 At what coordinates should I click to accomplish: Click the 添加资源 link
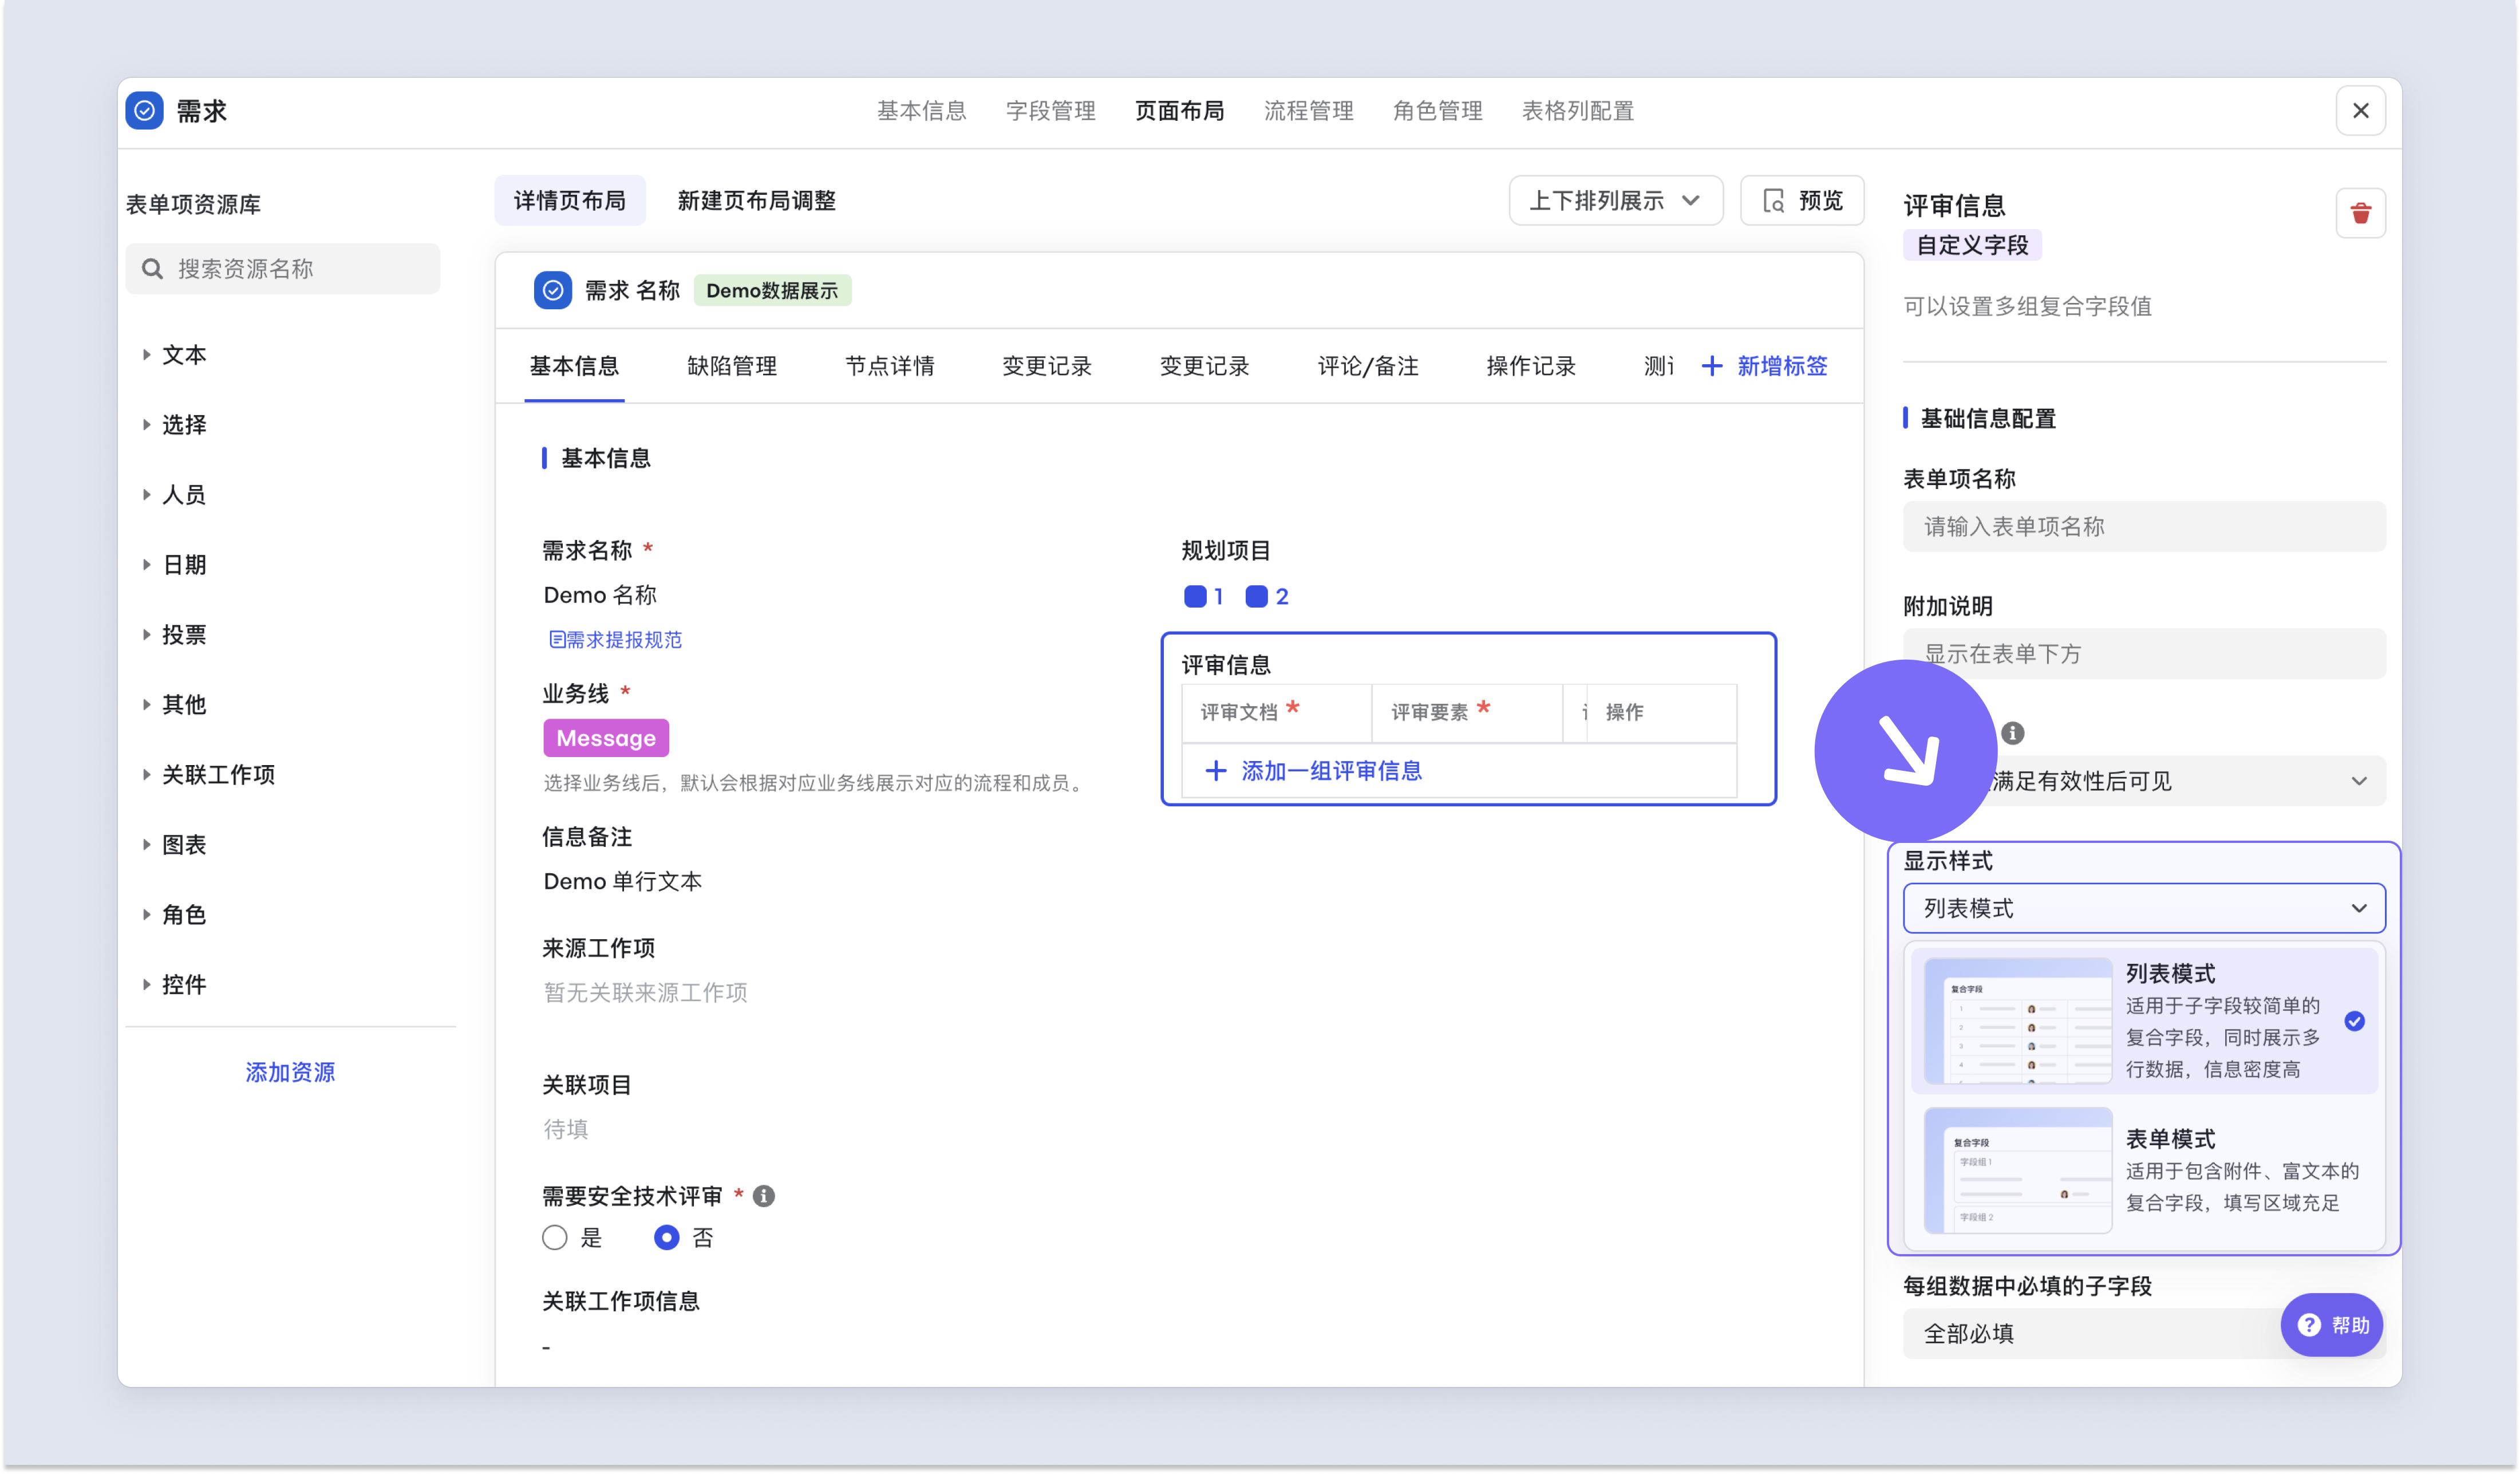click(290, 1072)
